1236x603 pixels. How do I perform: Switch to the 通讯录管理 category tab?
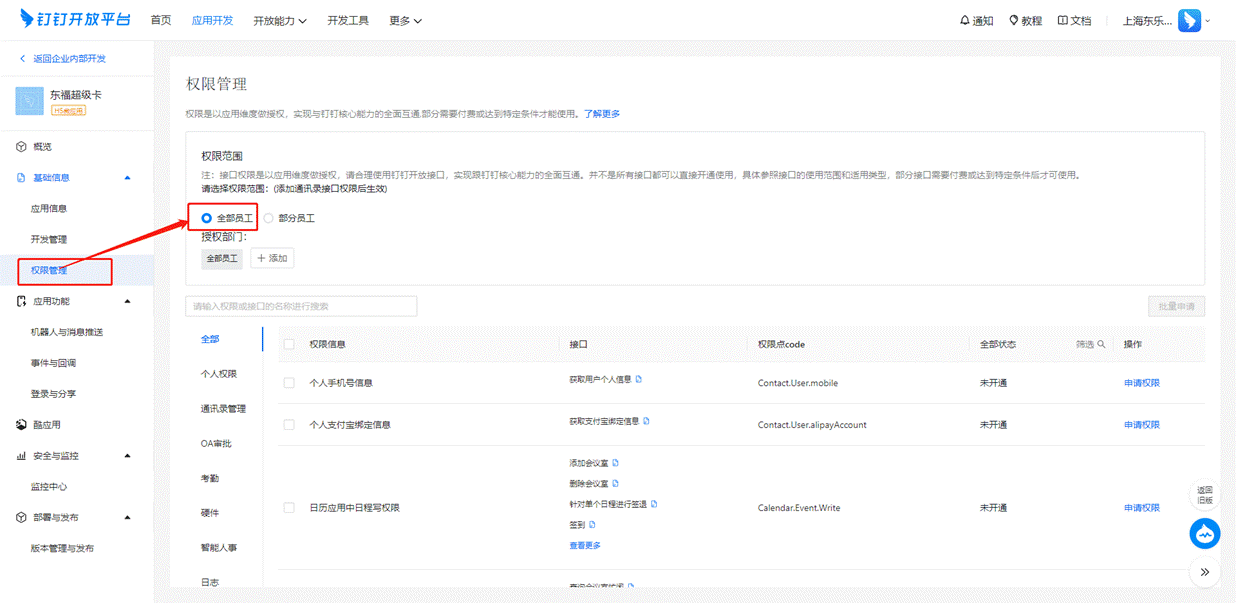(223, 409)
